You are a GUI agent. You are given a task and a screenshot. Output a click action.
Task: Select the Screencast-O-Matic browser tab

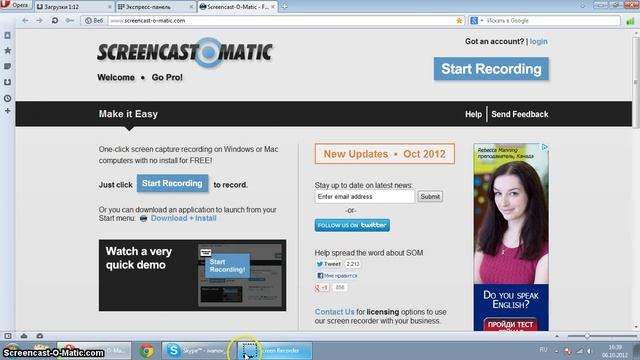[x=237, y=7]
